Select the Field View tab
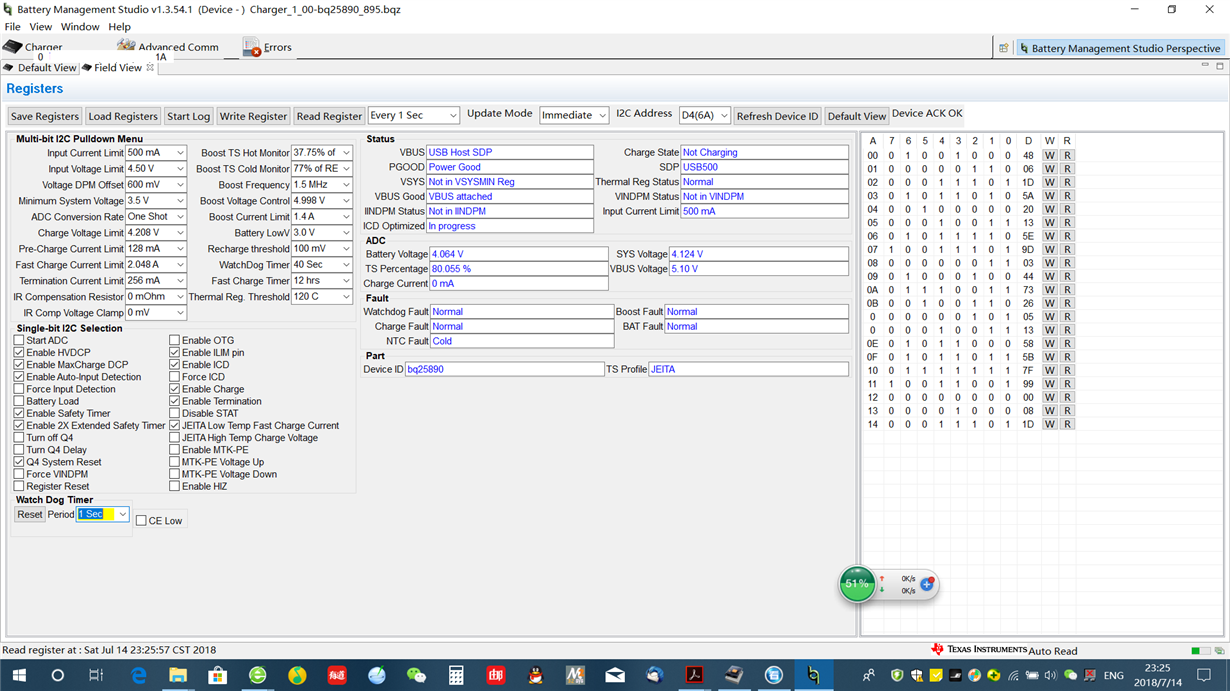Viewport: 1230px width, 691px height. (x=117, y=67)
